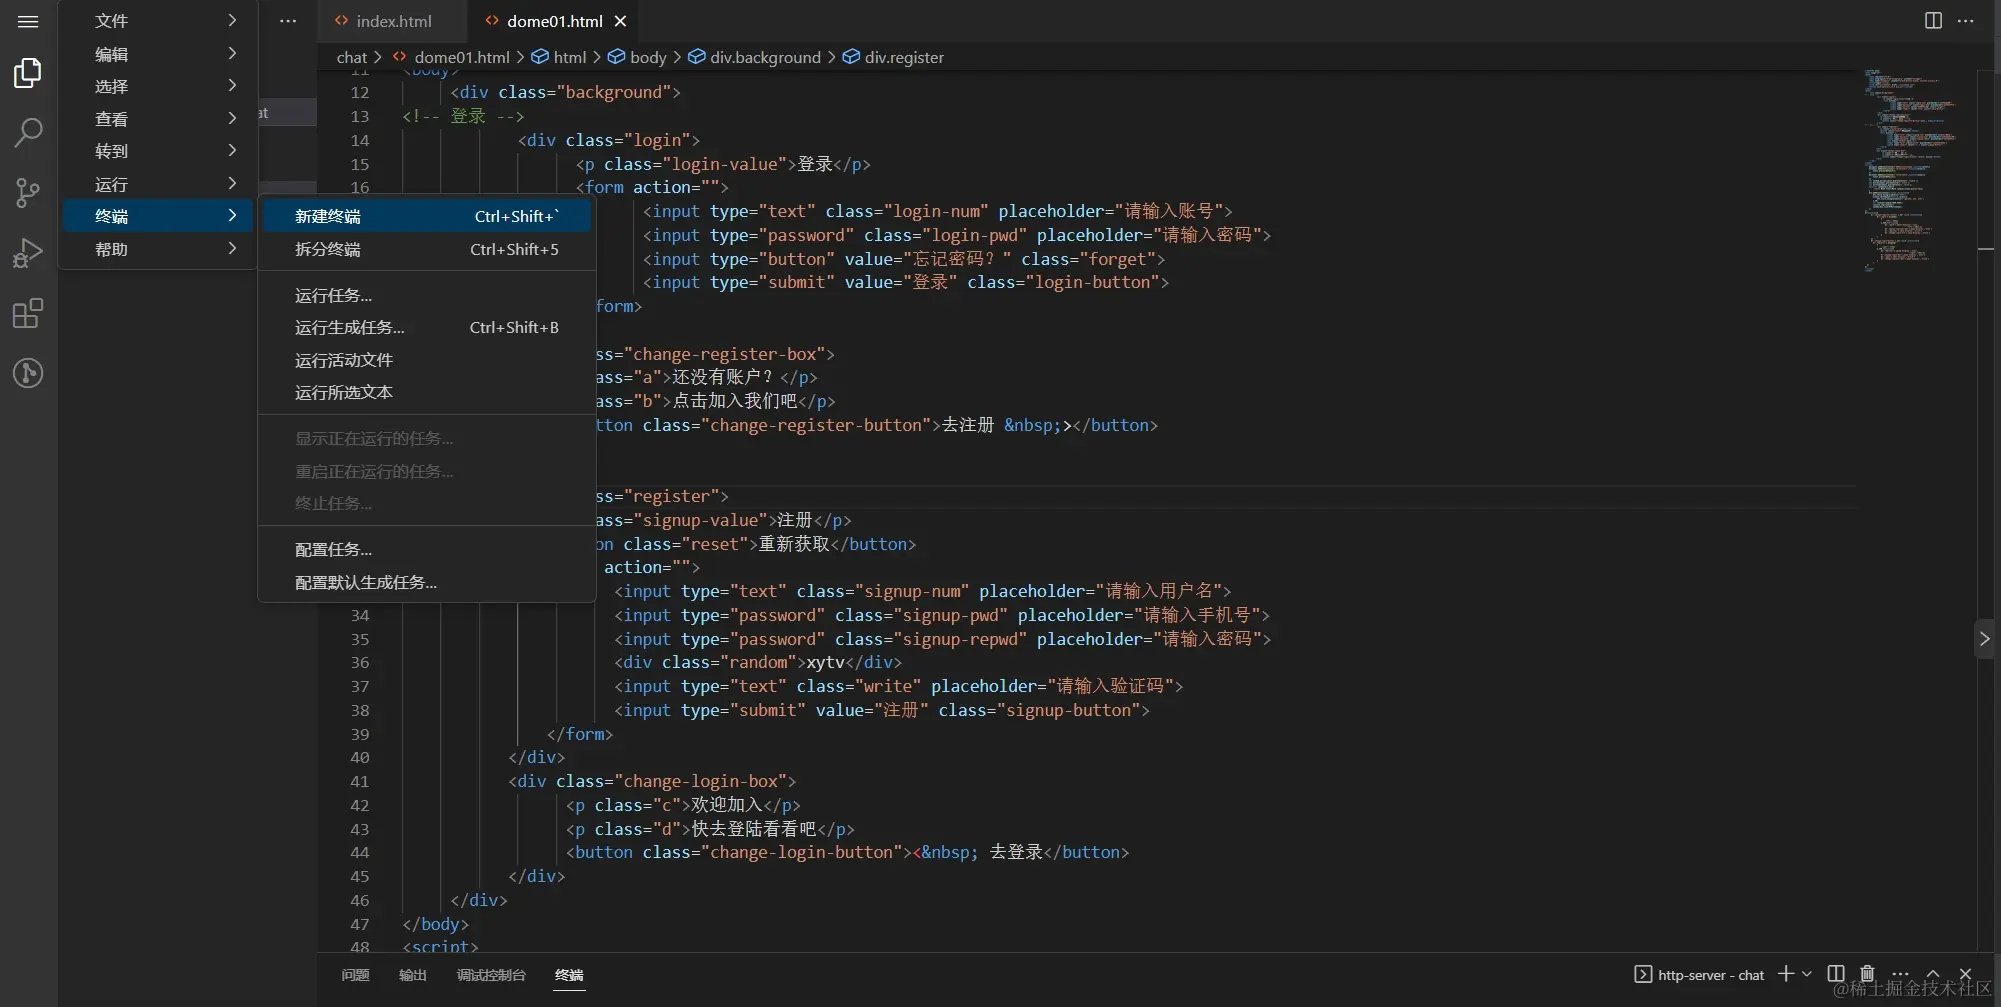Choose 运行生成任务... from the submenu
Screen dimensions: 2001x1007
427,327
